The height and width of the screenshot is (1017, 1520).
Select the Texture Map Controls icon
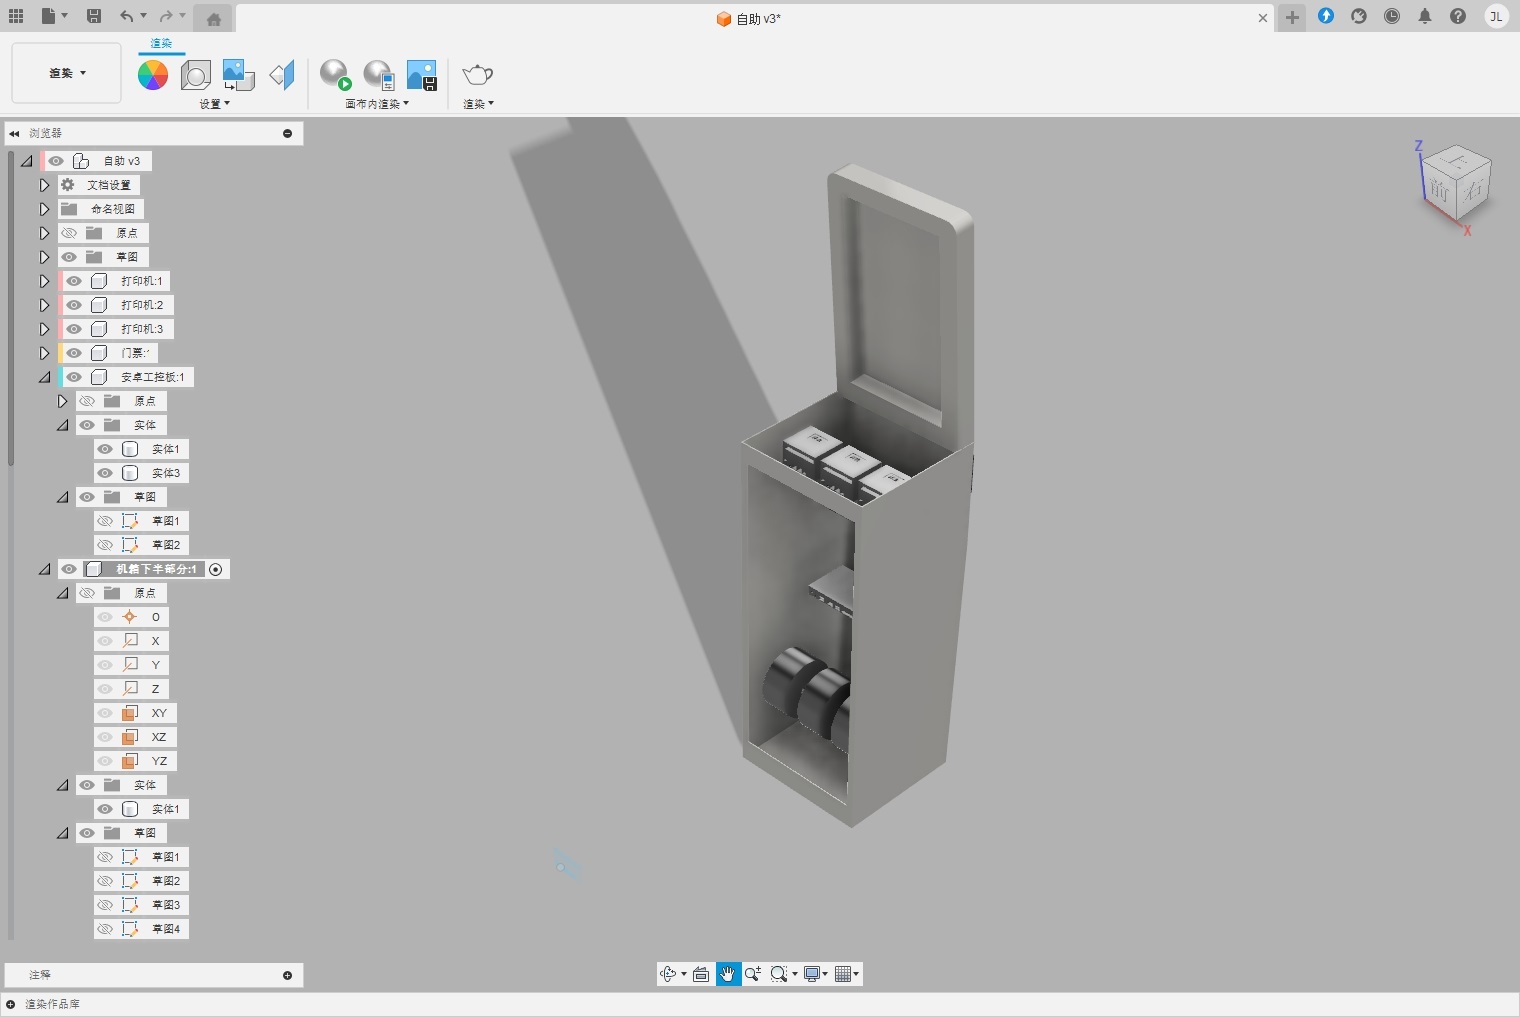click(282, 75)
